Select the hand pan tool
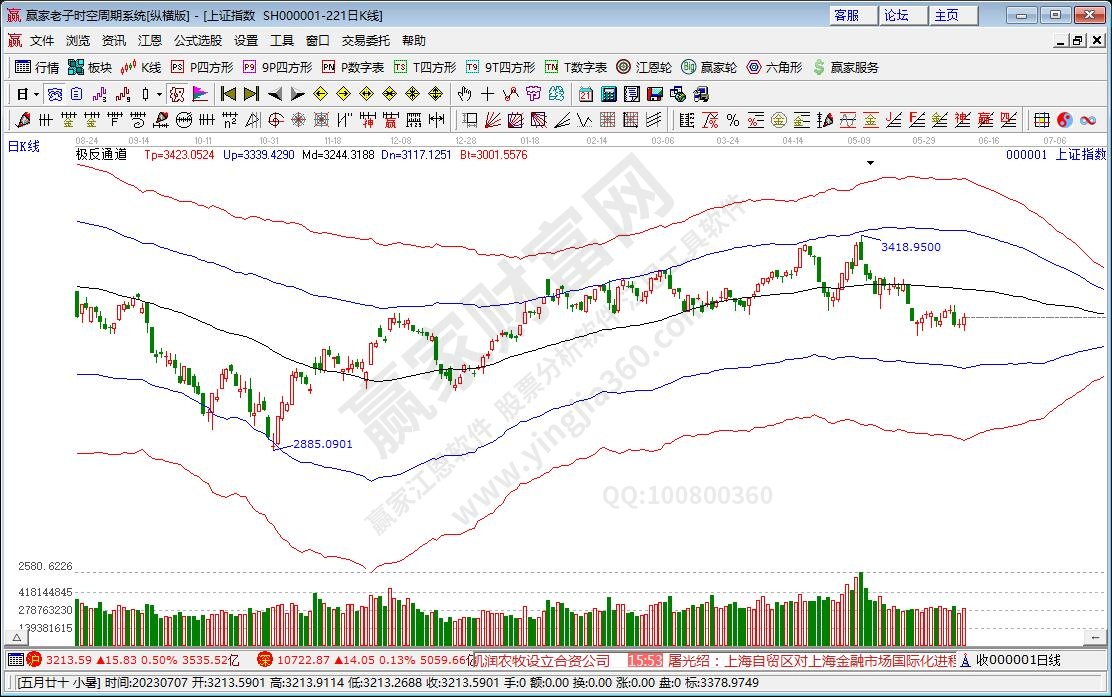The image size is (1112, 697). click(464, 94)
